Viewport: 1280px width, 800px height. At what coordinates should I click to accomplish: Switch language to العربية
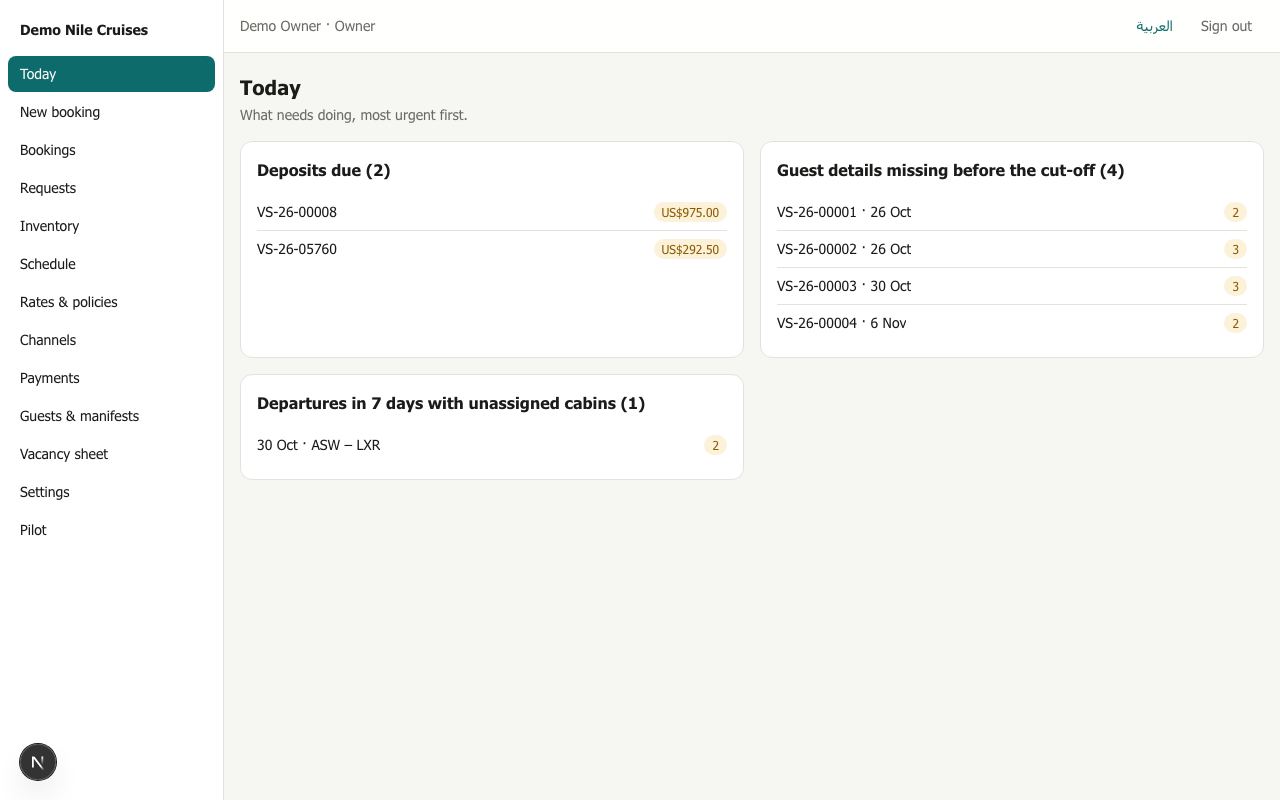pyautogui.click(x=1154, y=26)
